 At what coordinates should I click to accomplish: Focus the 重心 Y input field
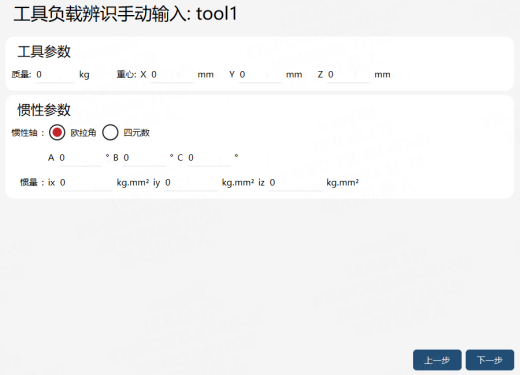(260, 75)
